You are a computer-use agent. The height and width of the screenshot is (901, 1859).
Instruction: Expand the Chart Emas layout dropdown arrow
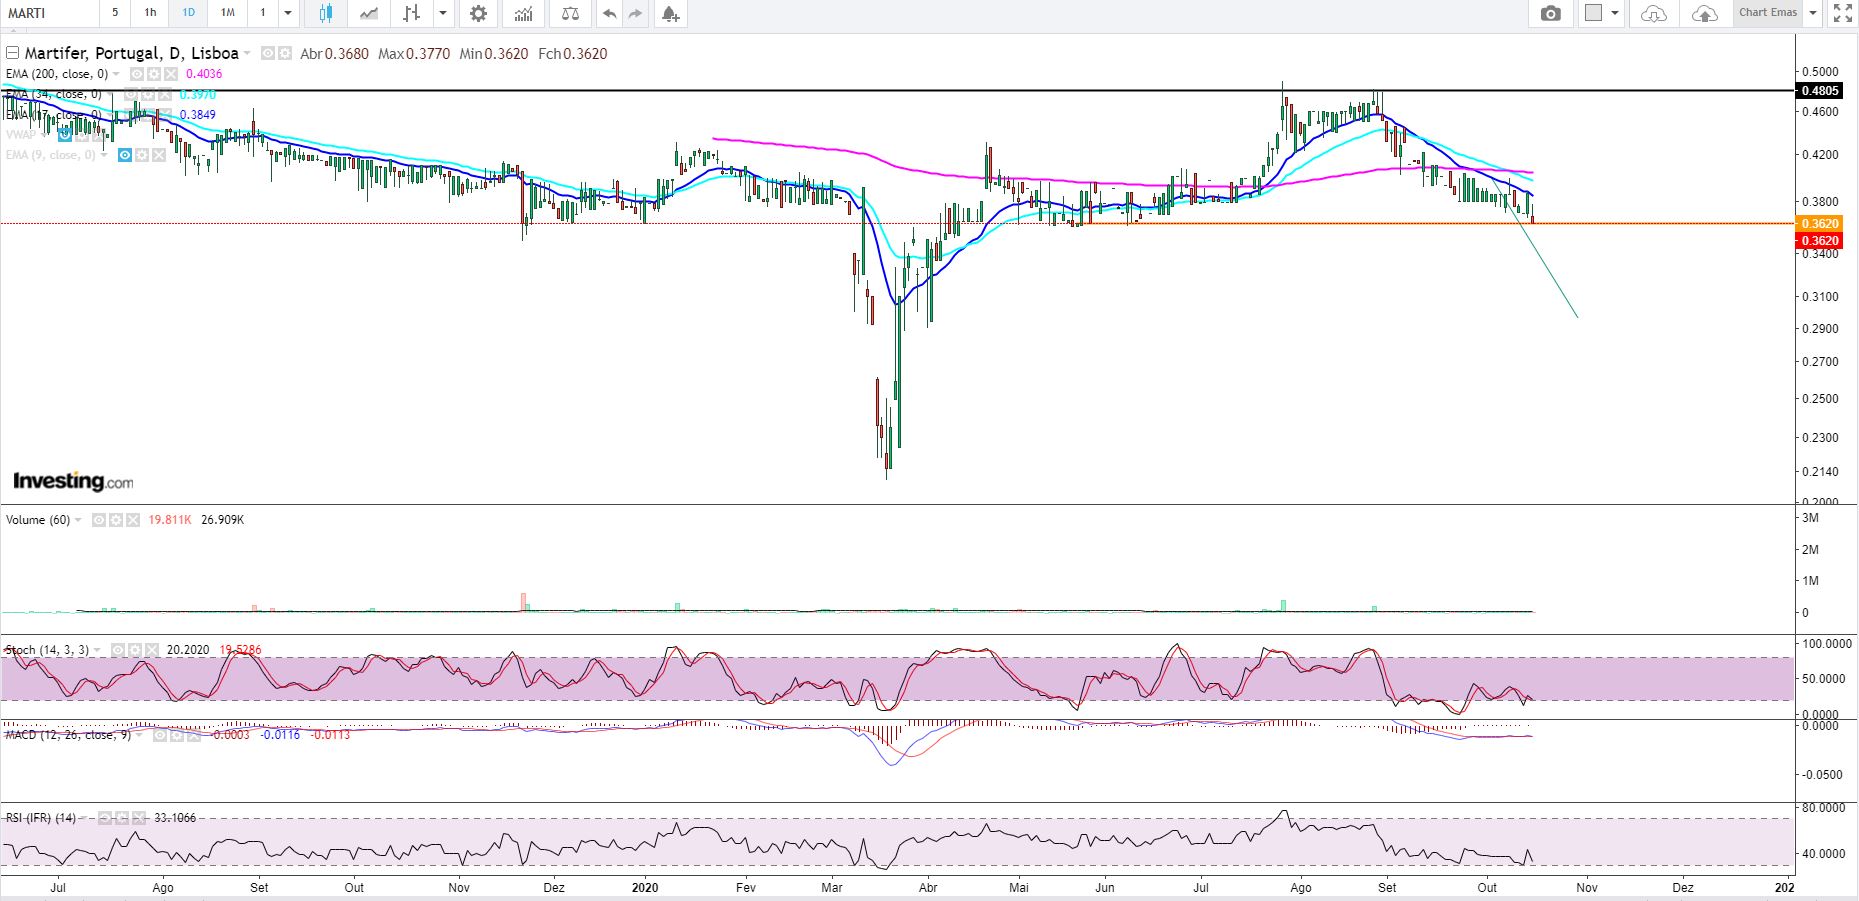pyautogui.click(x=1813, y=13)
